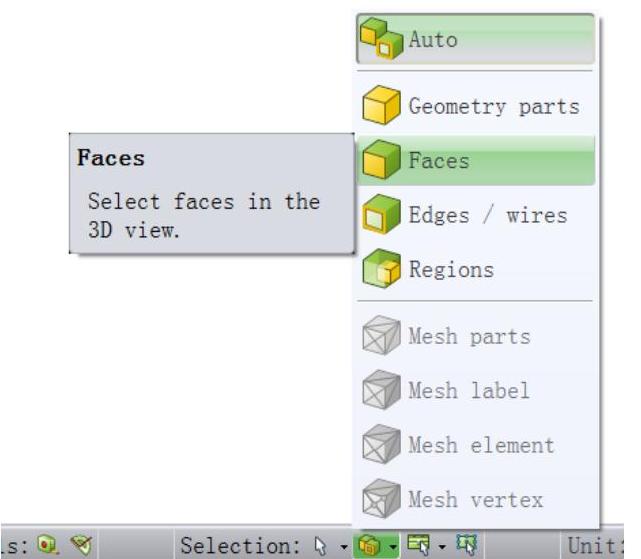Open the pointer tool dropdown arrow
The width and height of the screenshot is (641, 559).
coord(344,547)
